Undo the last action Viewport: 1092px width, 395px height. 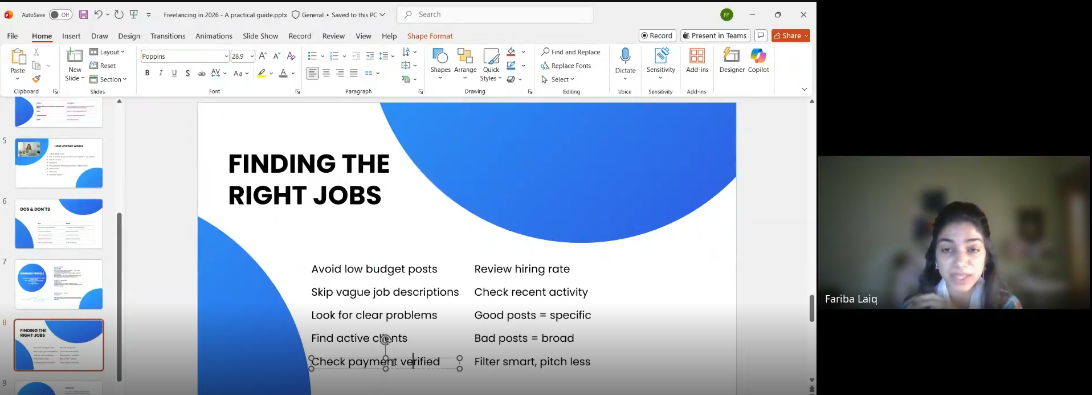point(98,15)
